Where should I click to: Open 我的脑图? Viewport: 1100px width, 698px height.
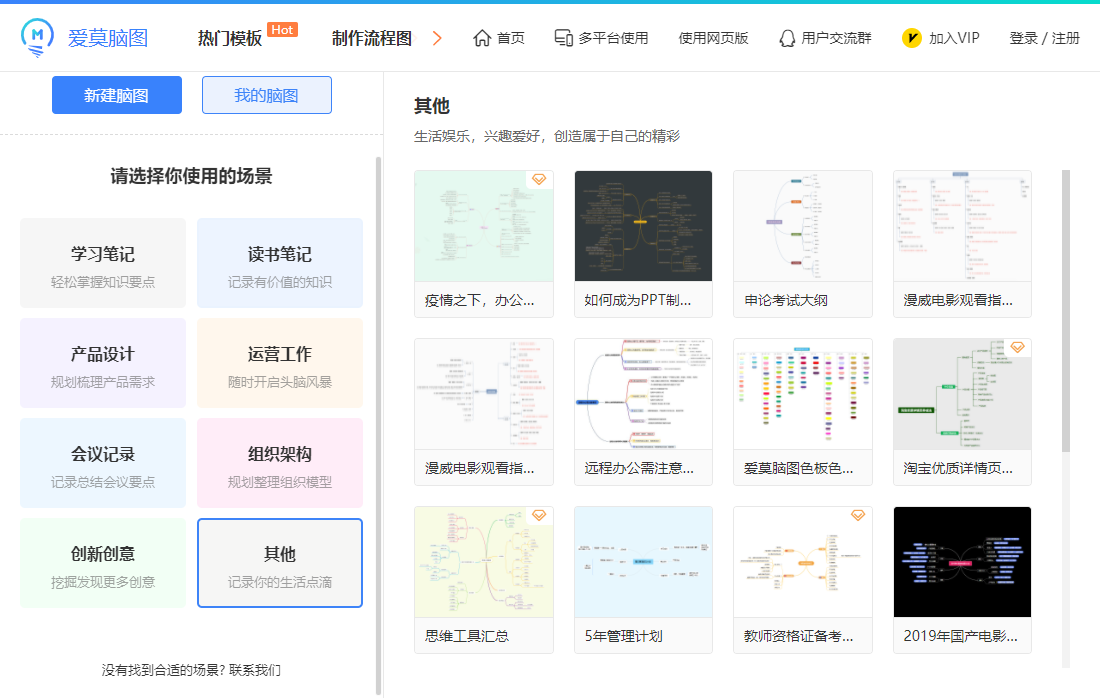pyautogui.click(x=266, y=94)
